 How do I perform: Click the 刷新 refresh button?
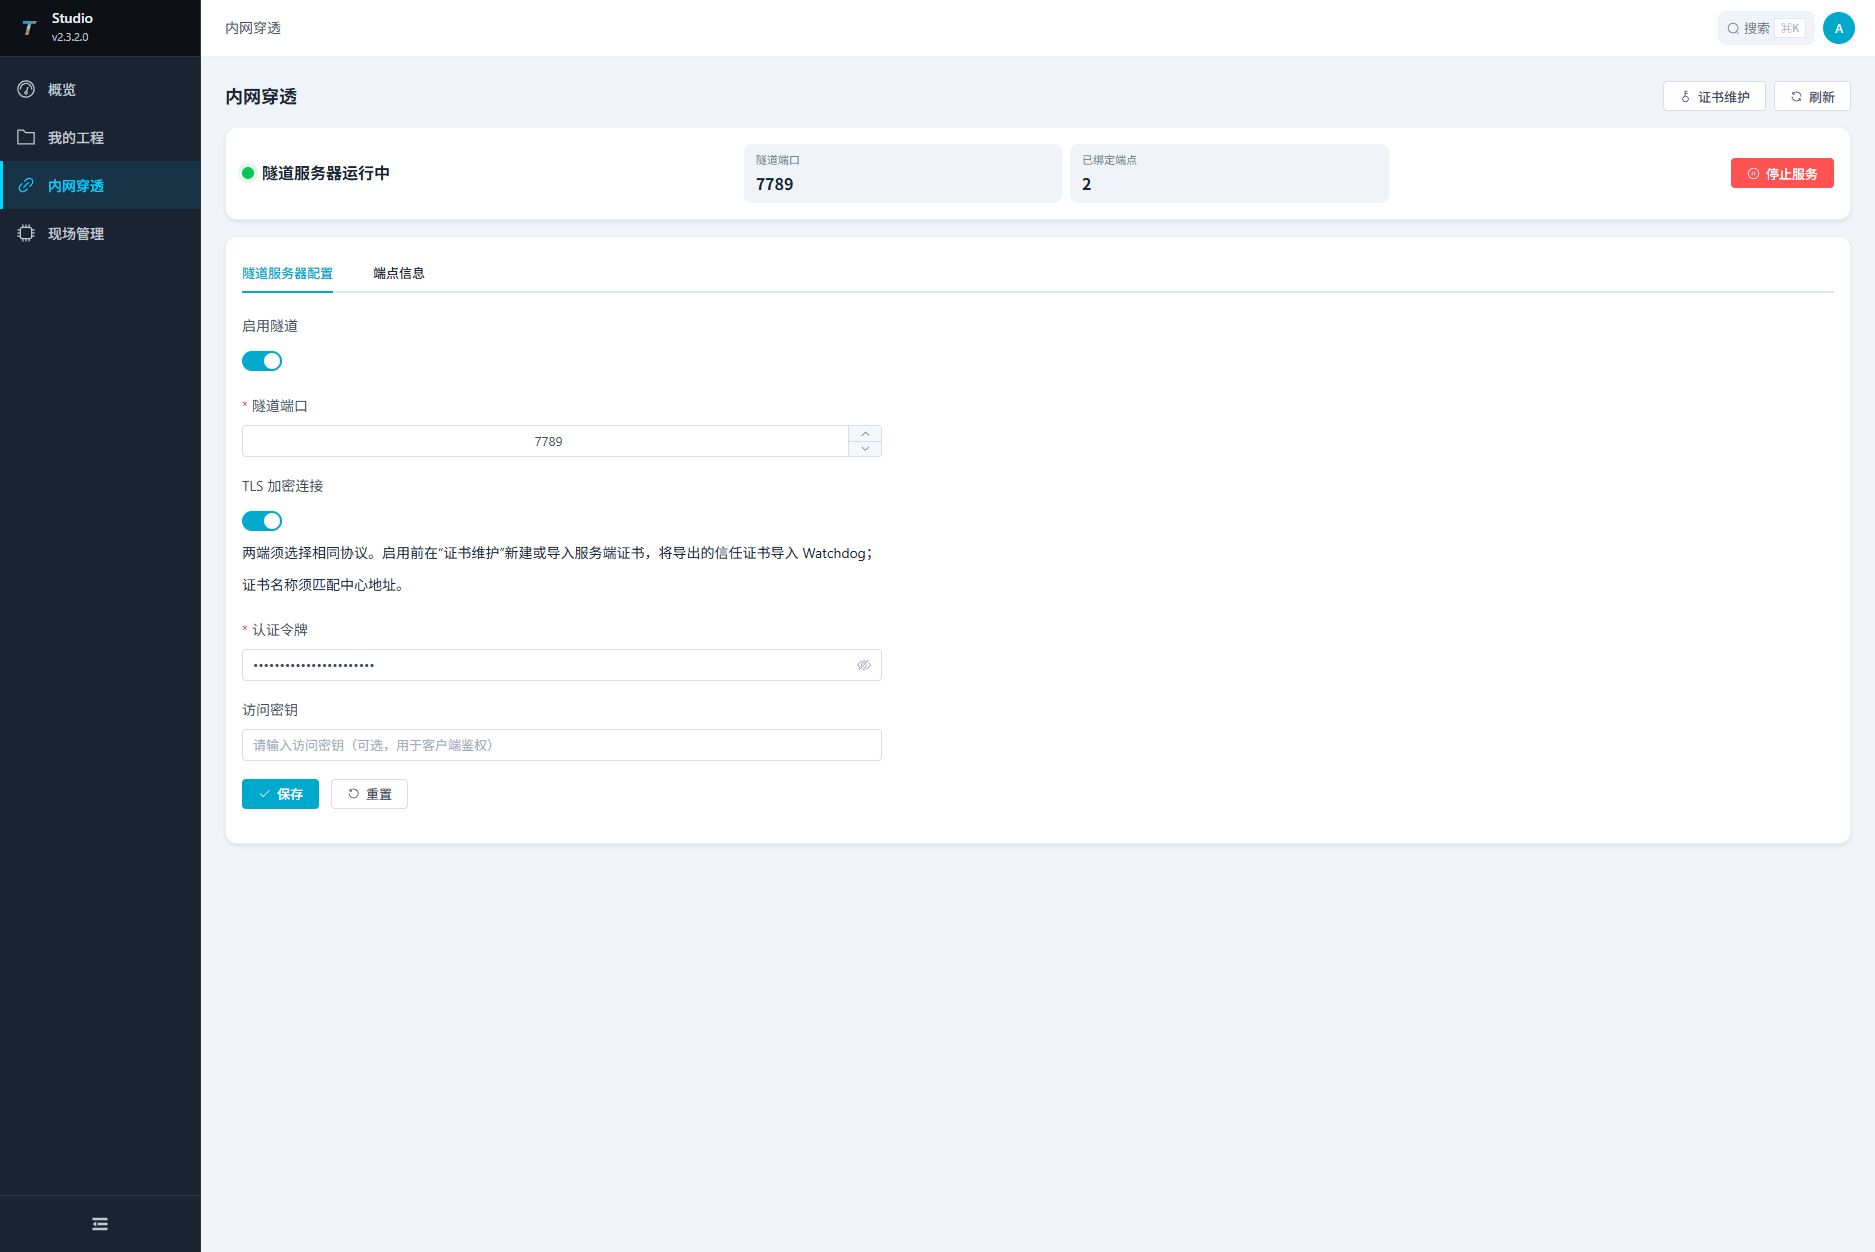(1812, 97)
